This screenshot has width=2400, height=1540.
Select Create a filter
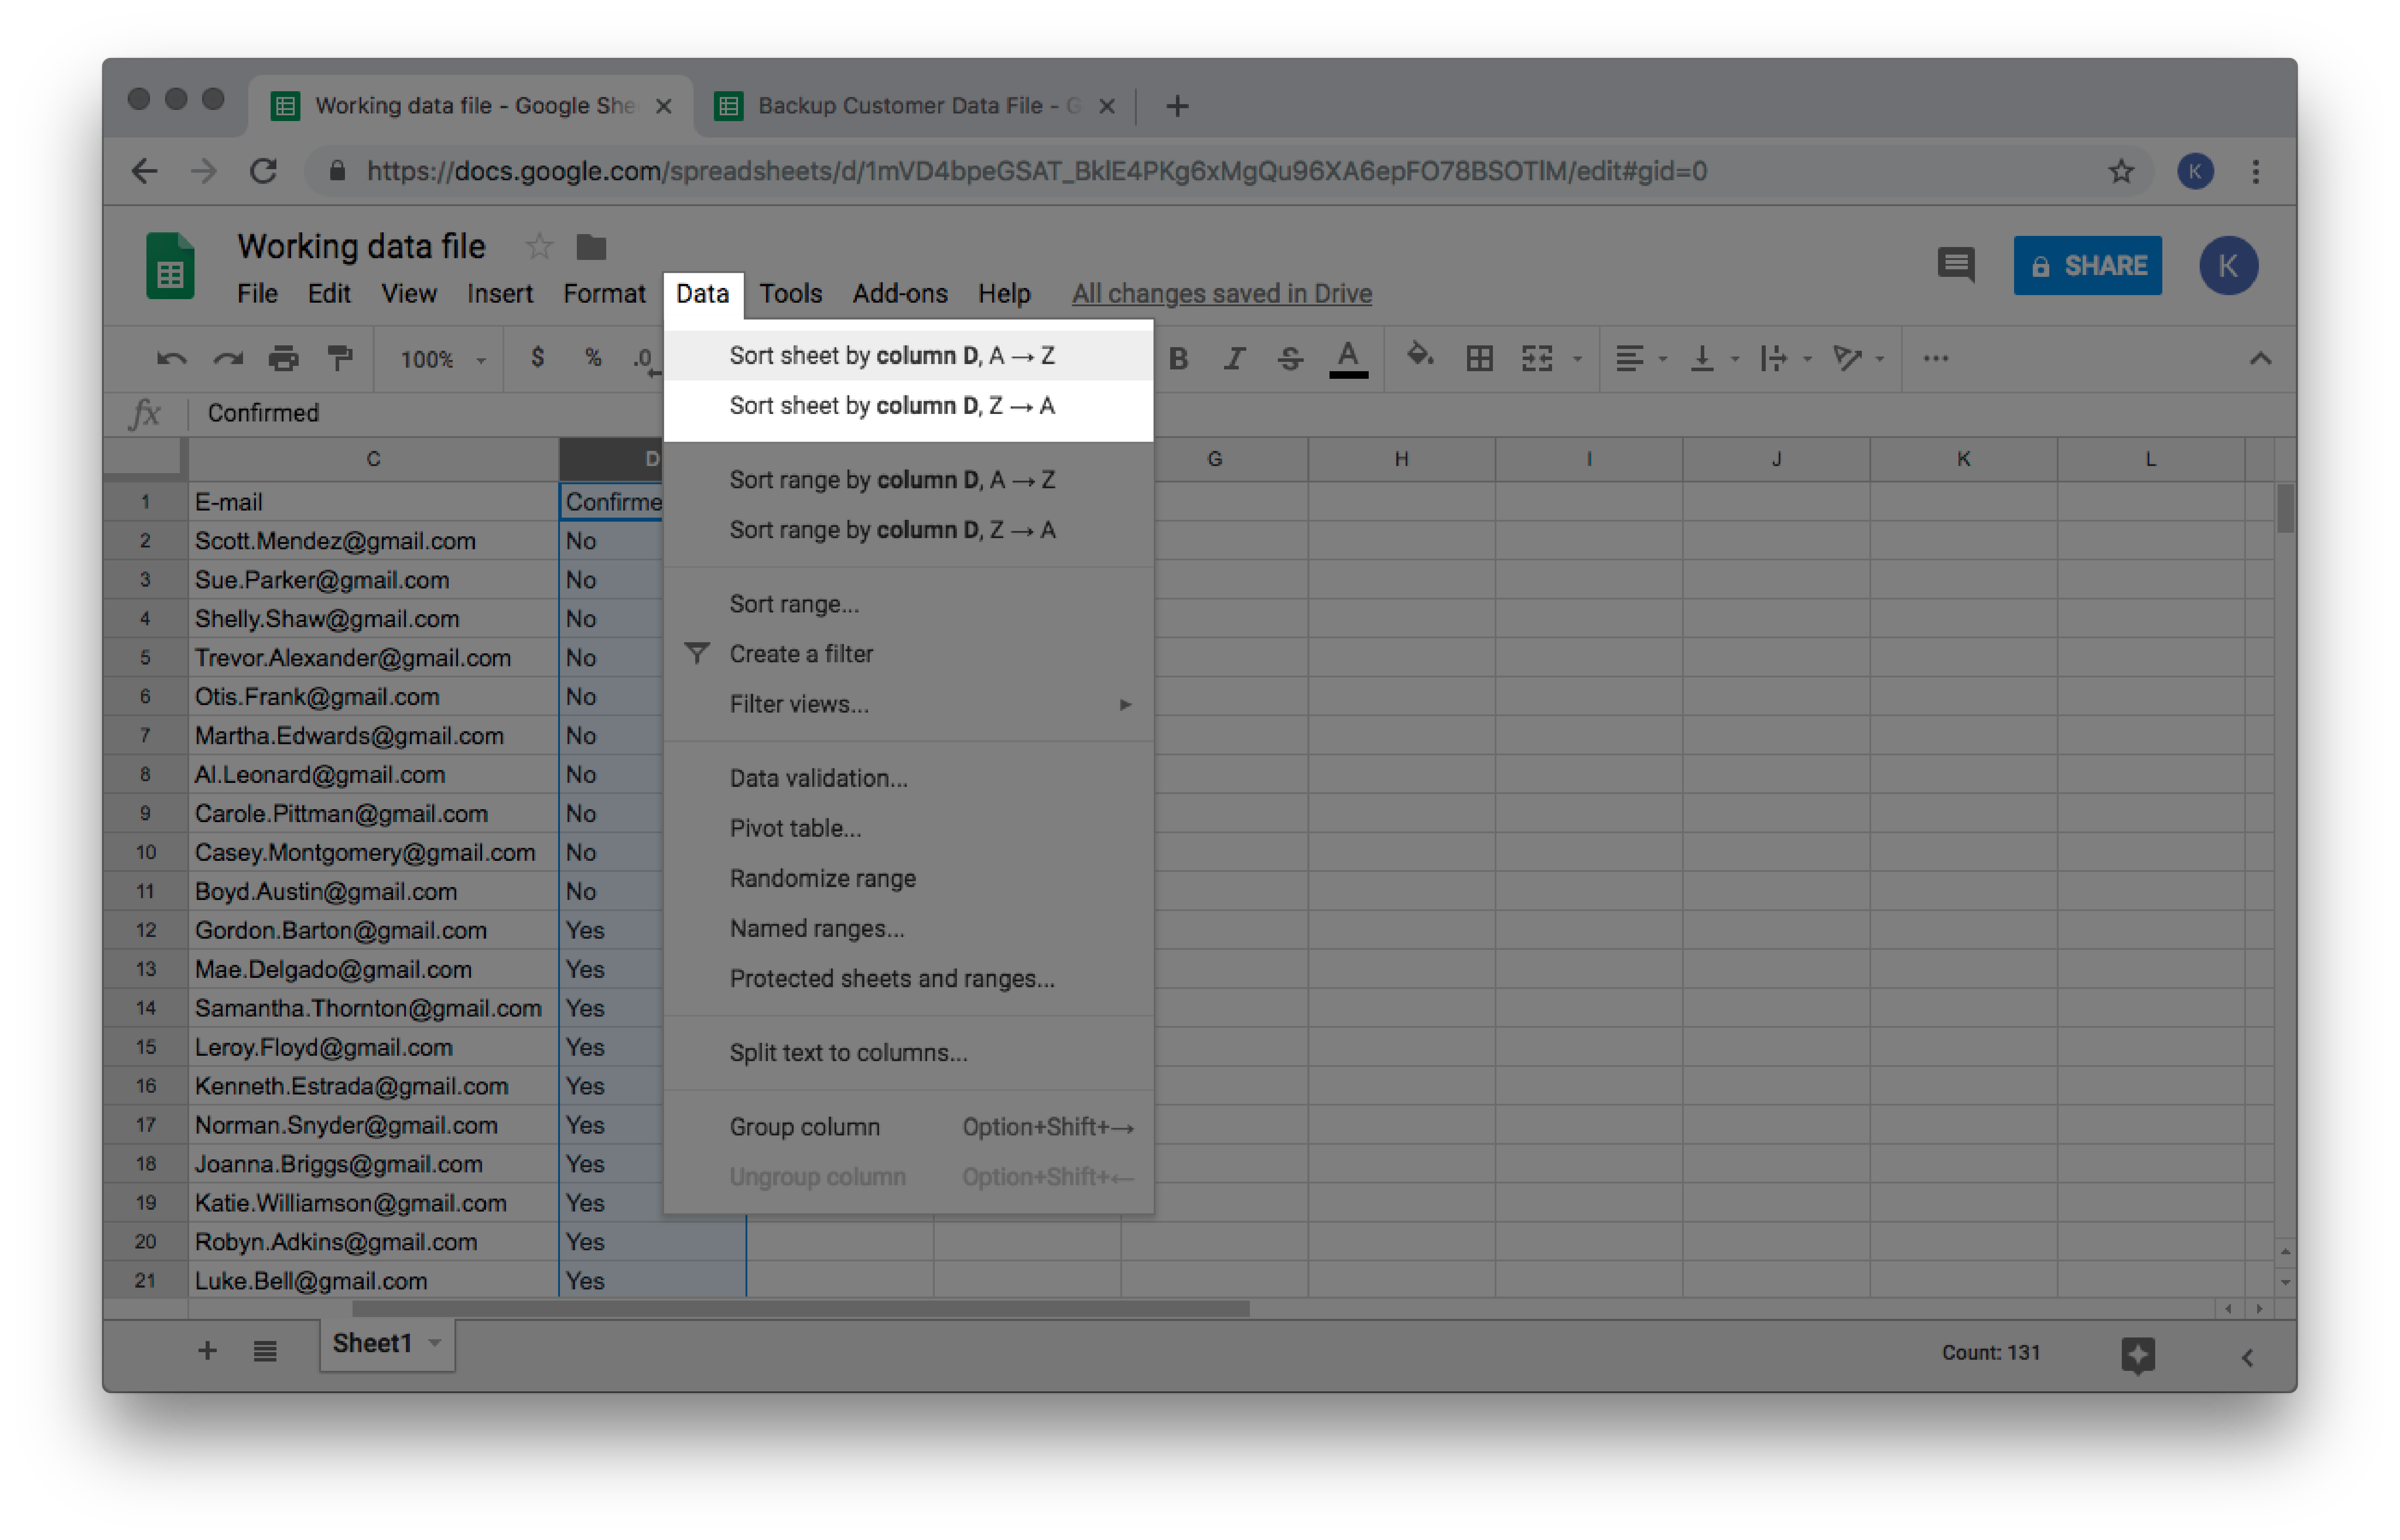point(908,653)
